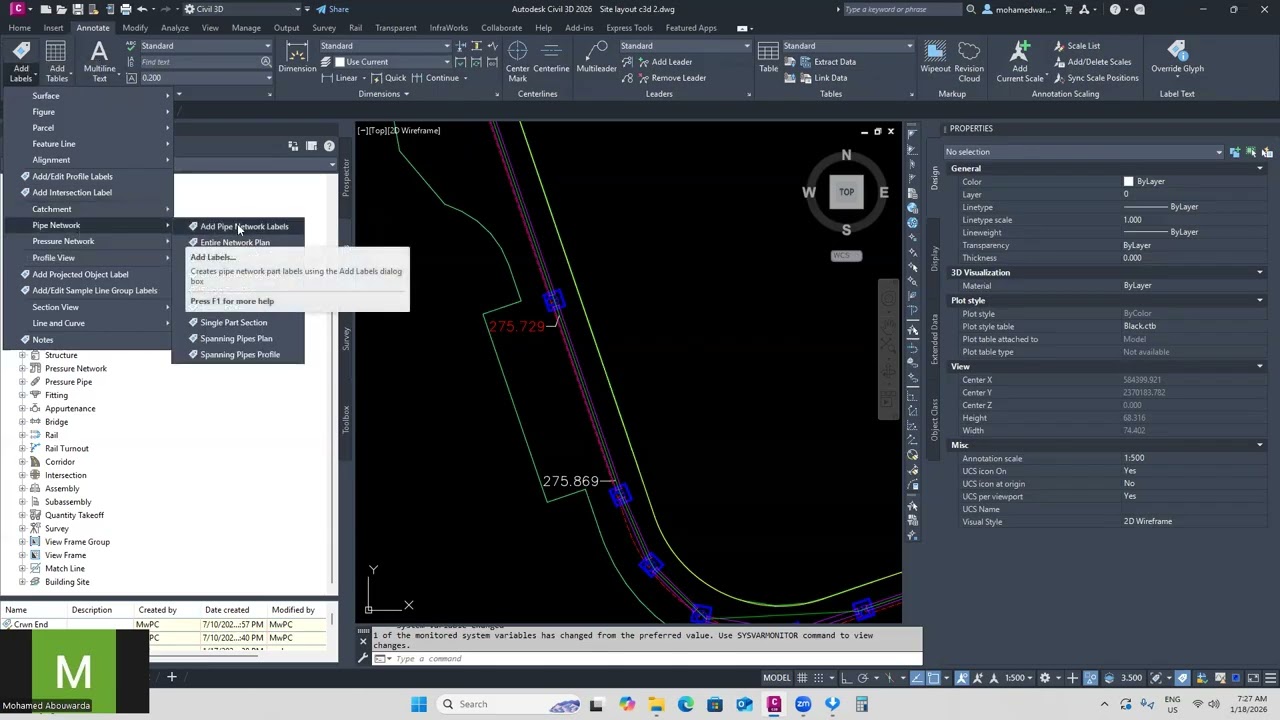
Task: Open the Override Glyph tool
Action: coord(1177,58)
